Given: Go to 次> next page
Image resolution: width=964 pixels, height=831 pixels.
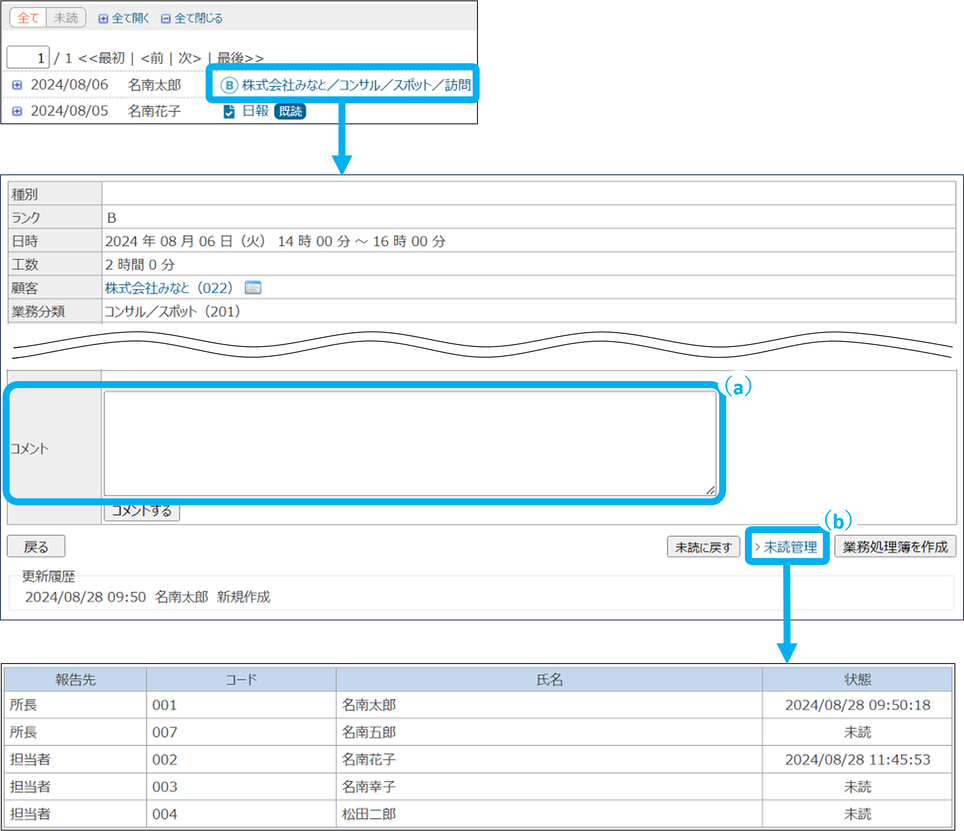Looking at the screenshot, I should click(189, 58).
